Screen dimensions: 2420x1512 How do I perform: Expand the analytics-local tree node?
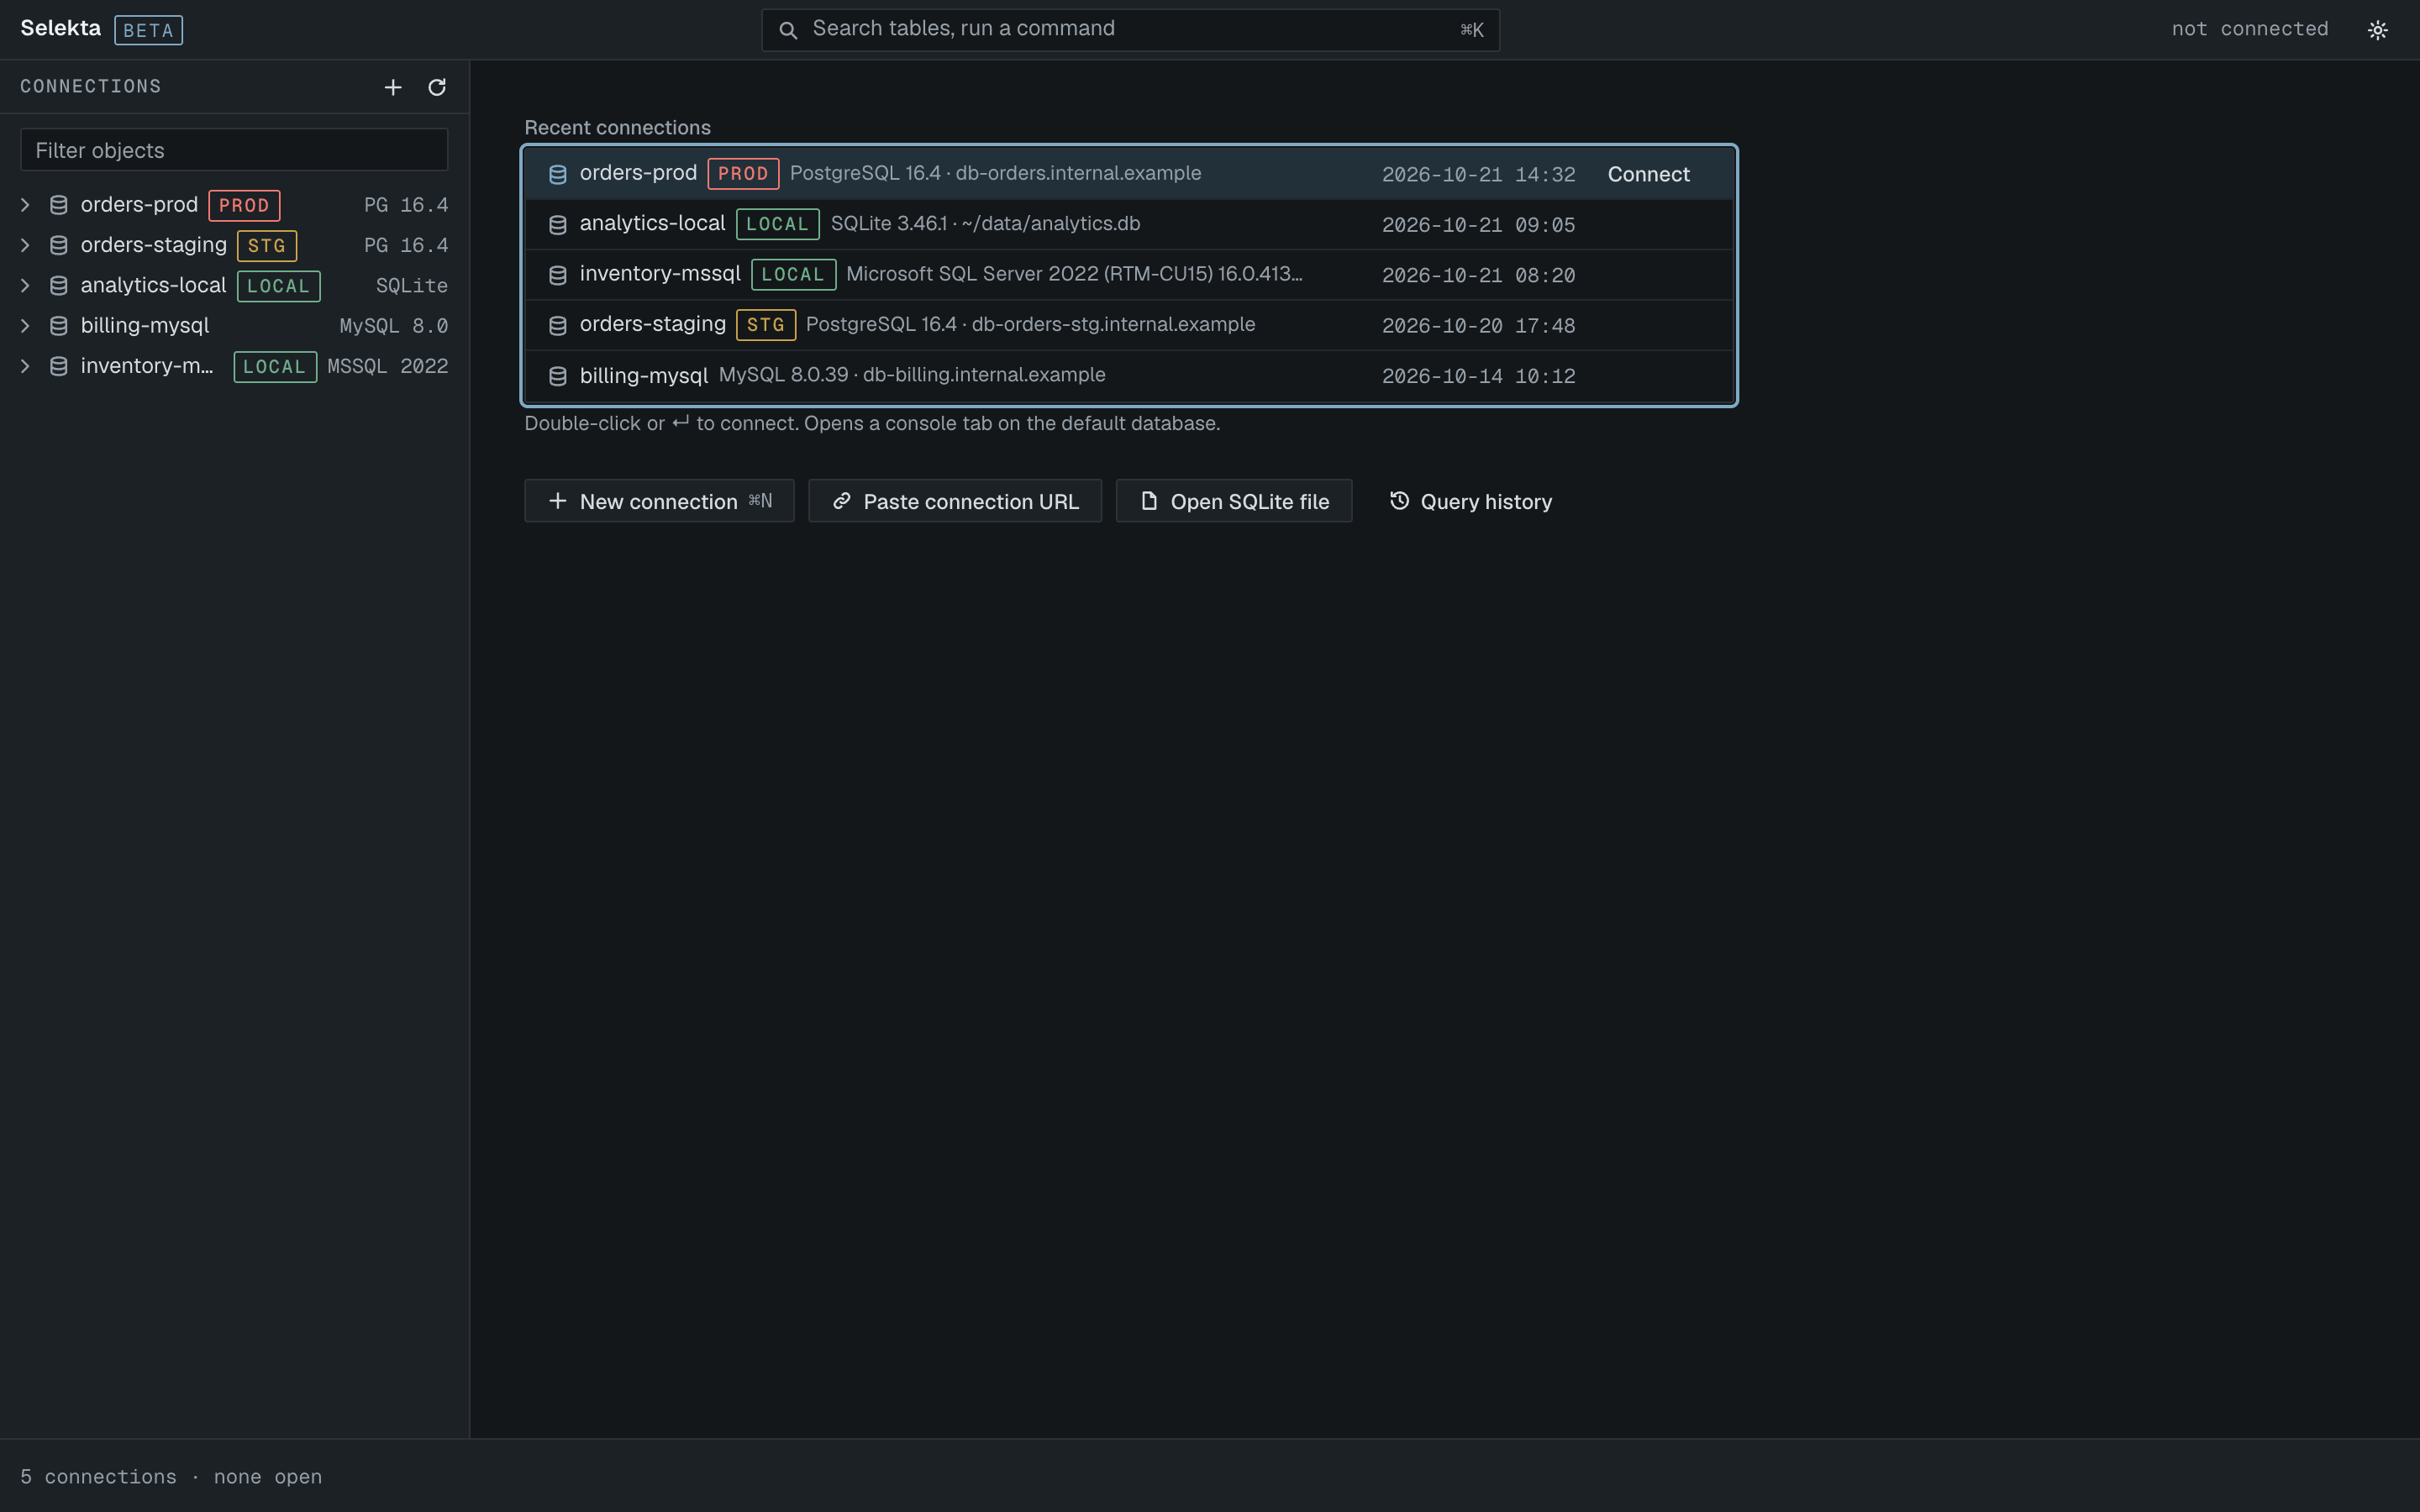pos(25,286)
